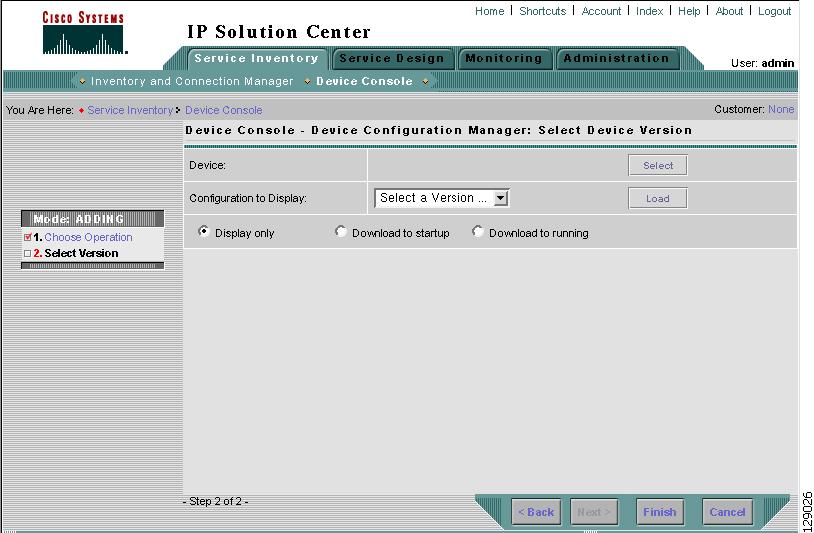Open the Index link
Viewport: 814px width, 533px height.
[649, 11]
